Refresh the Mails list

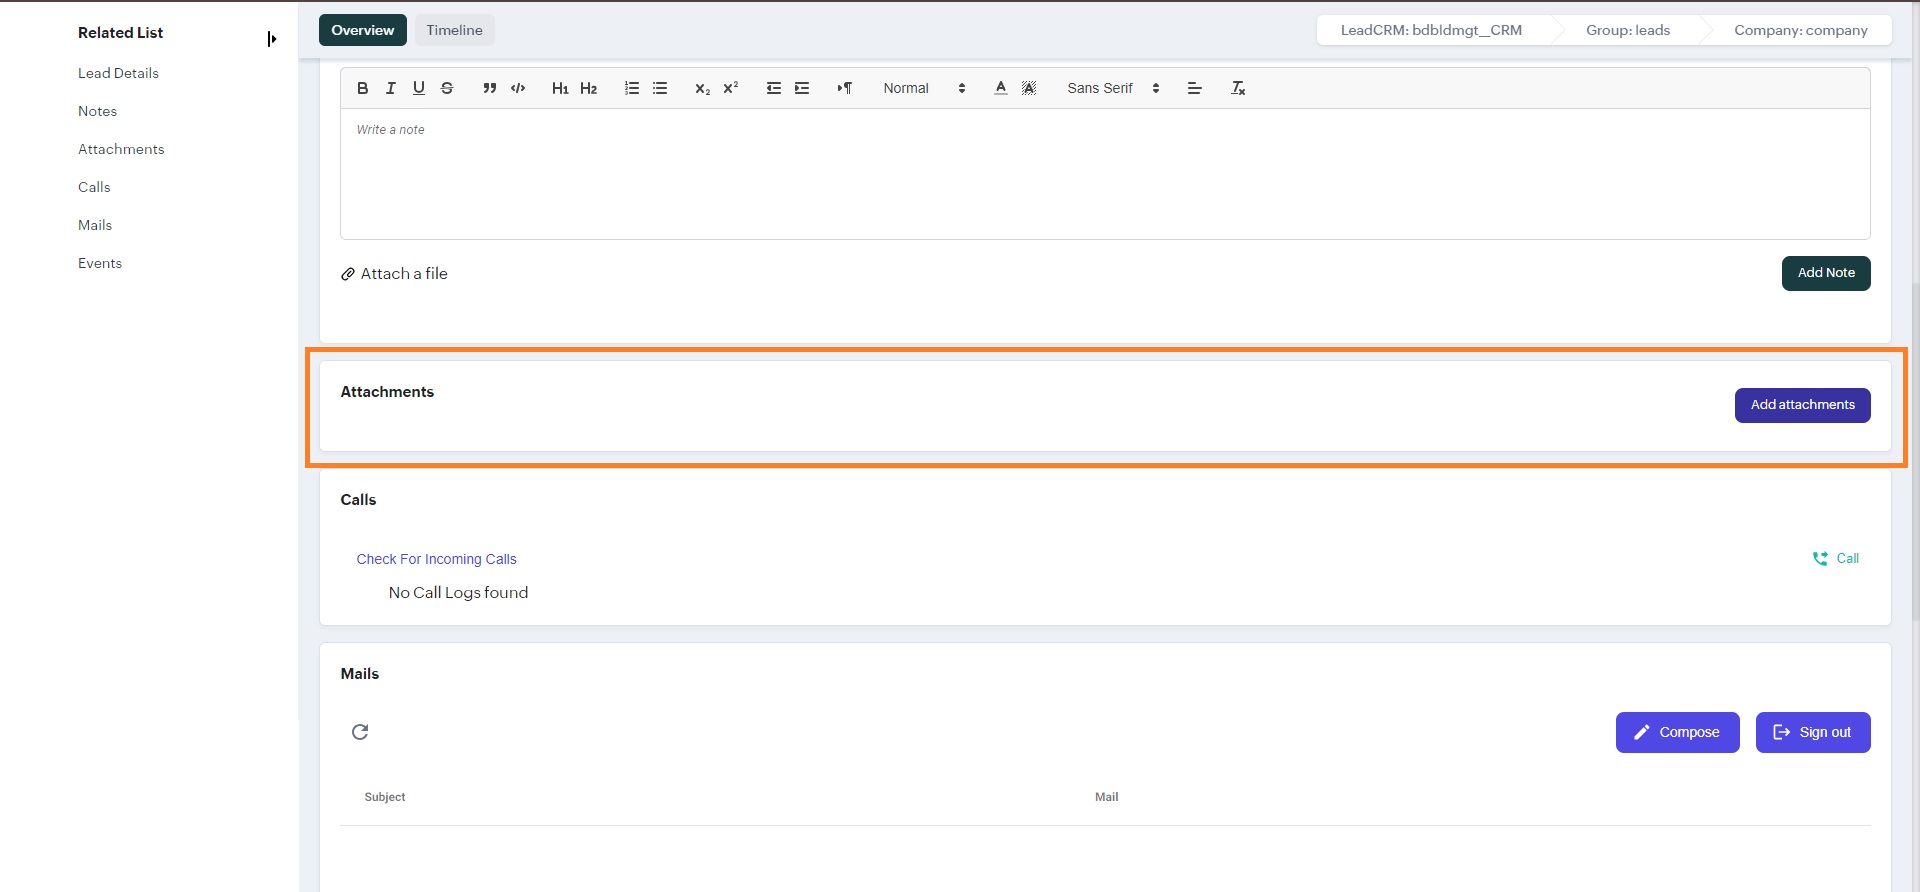[x=360, y=732]
